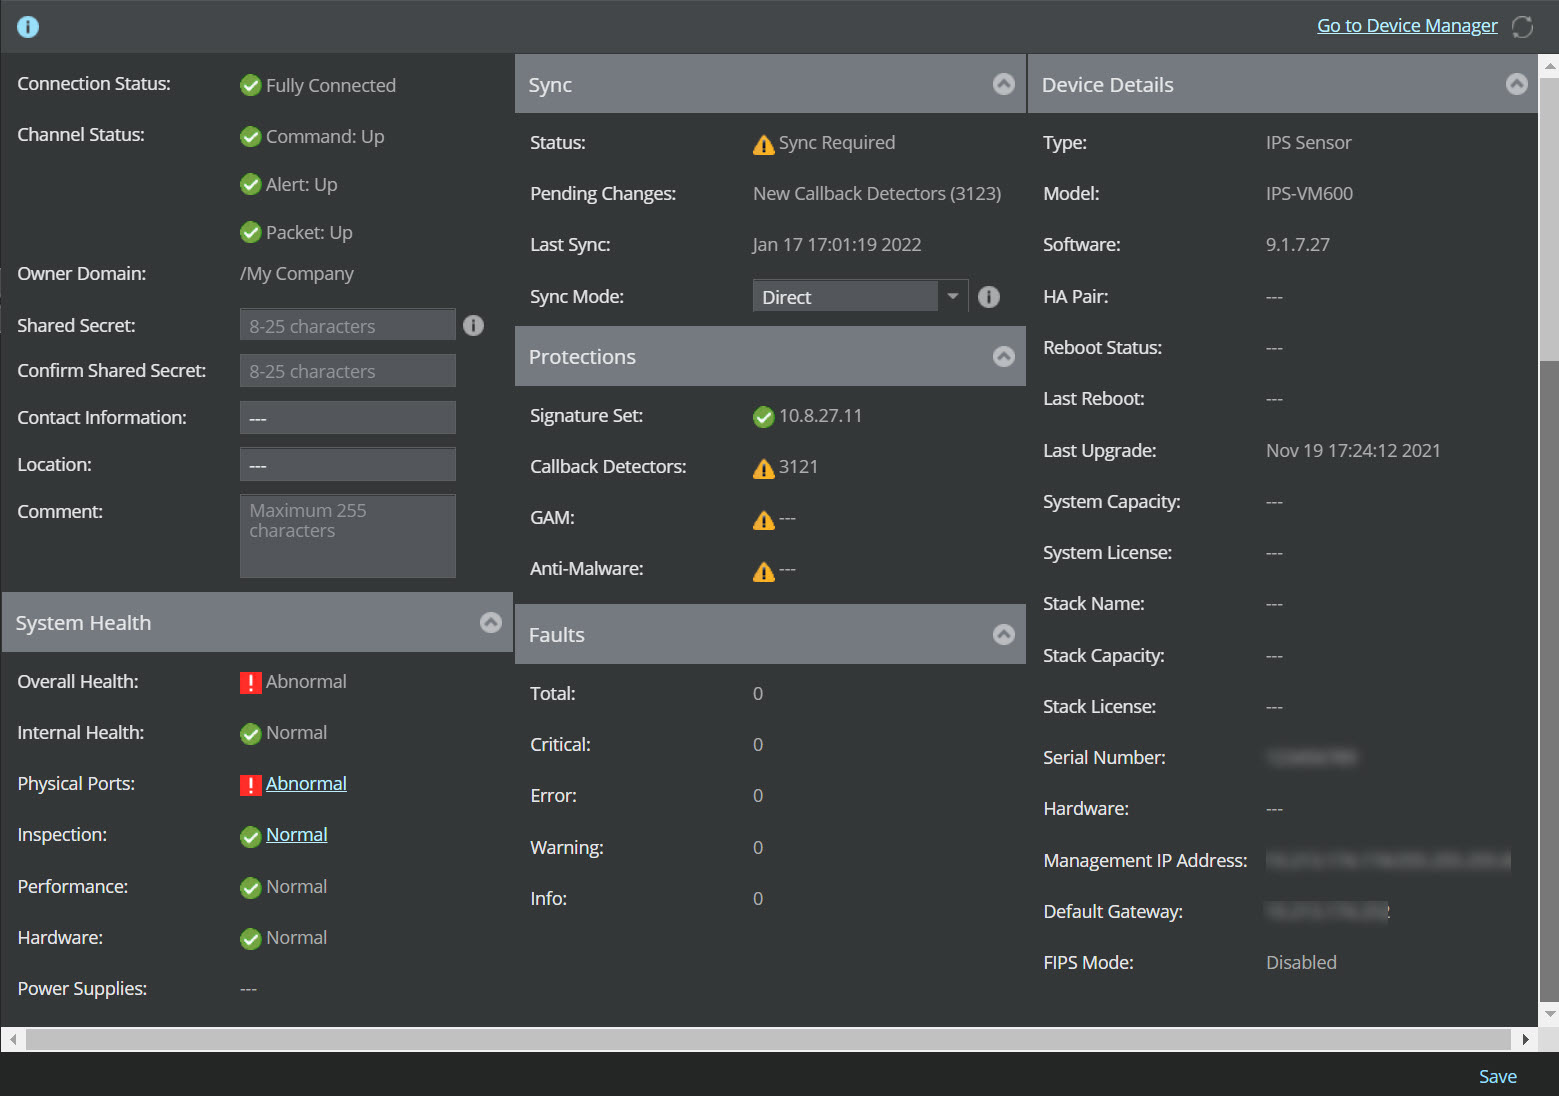Click the Internal Health green check icon
This screenshot has height=1096, width=1559.
251,734
